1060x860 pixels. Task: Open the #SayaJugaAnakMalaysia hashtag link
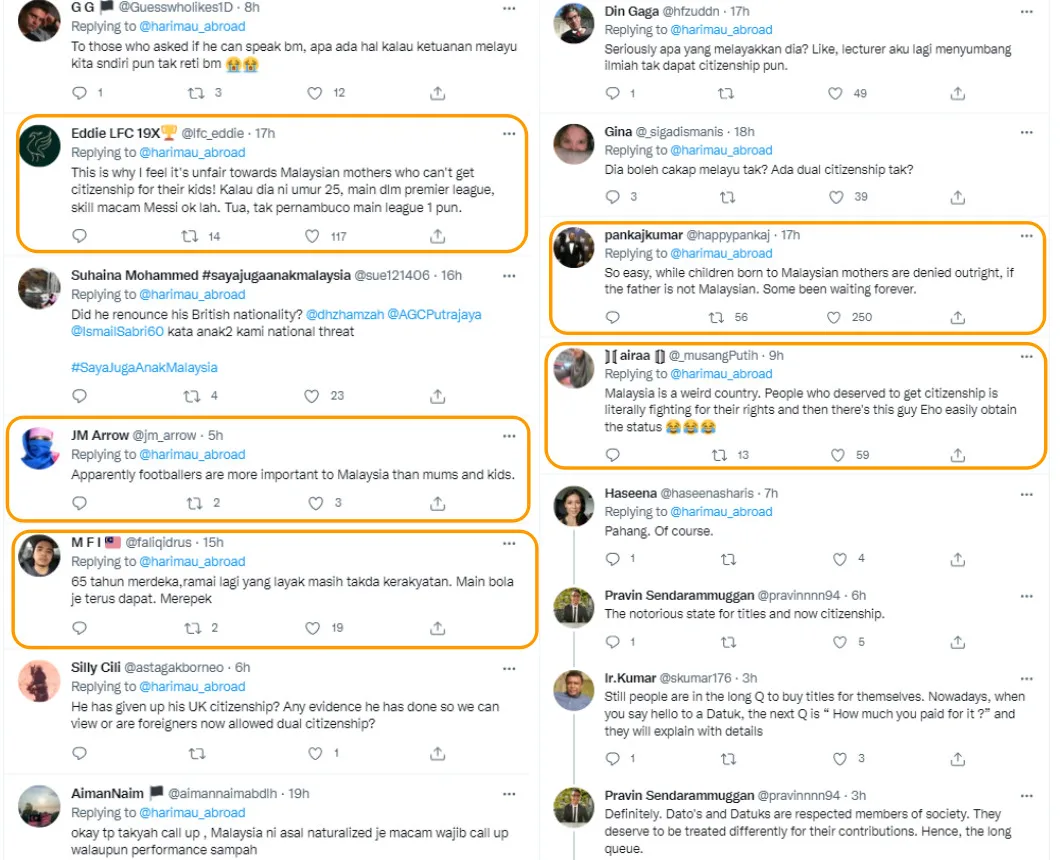click(144, 367)
